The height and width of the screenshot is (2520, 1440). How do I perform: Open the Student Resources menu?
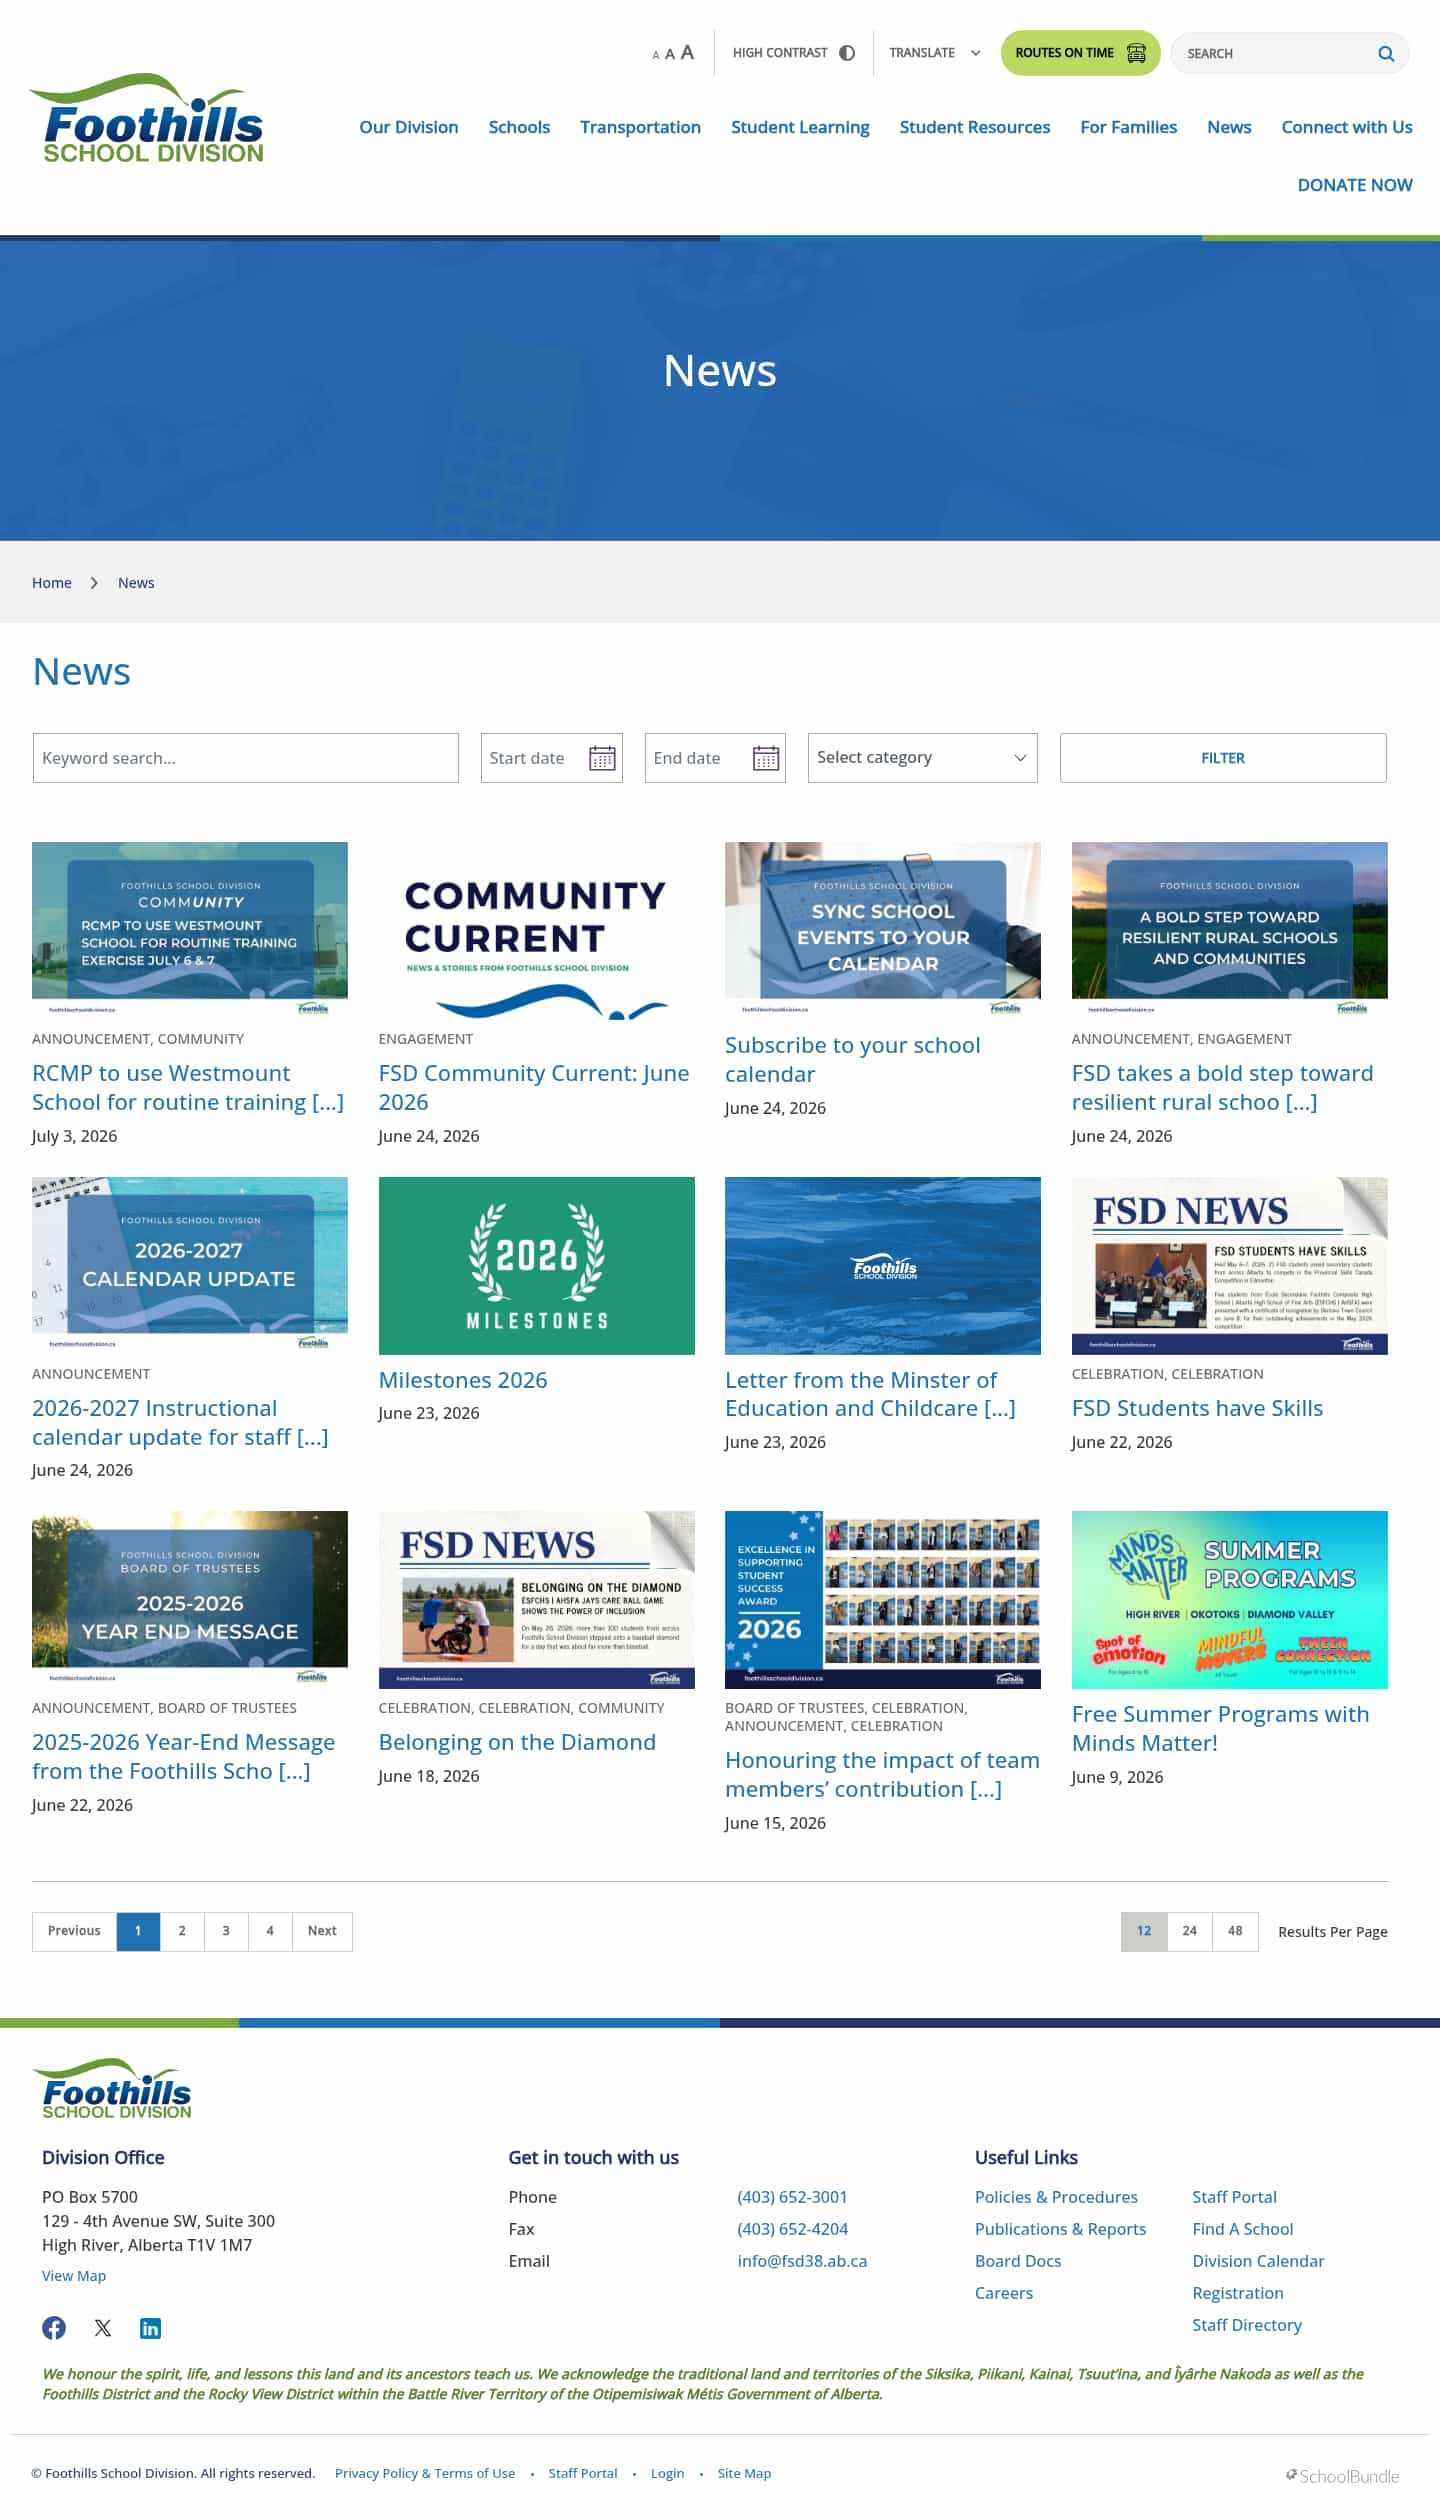pyautogui.click(x=975, y=127)
